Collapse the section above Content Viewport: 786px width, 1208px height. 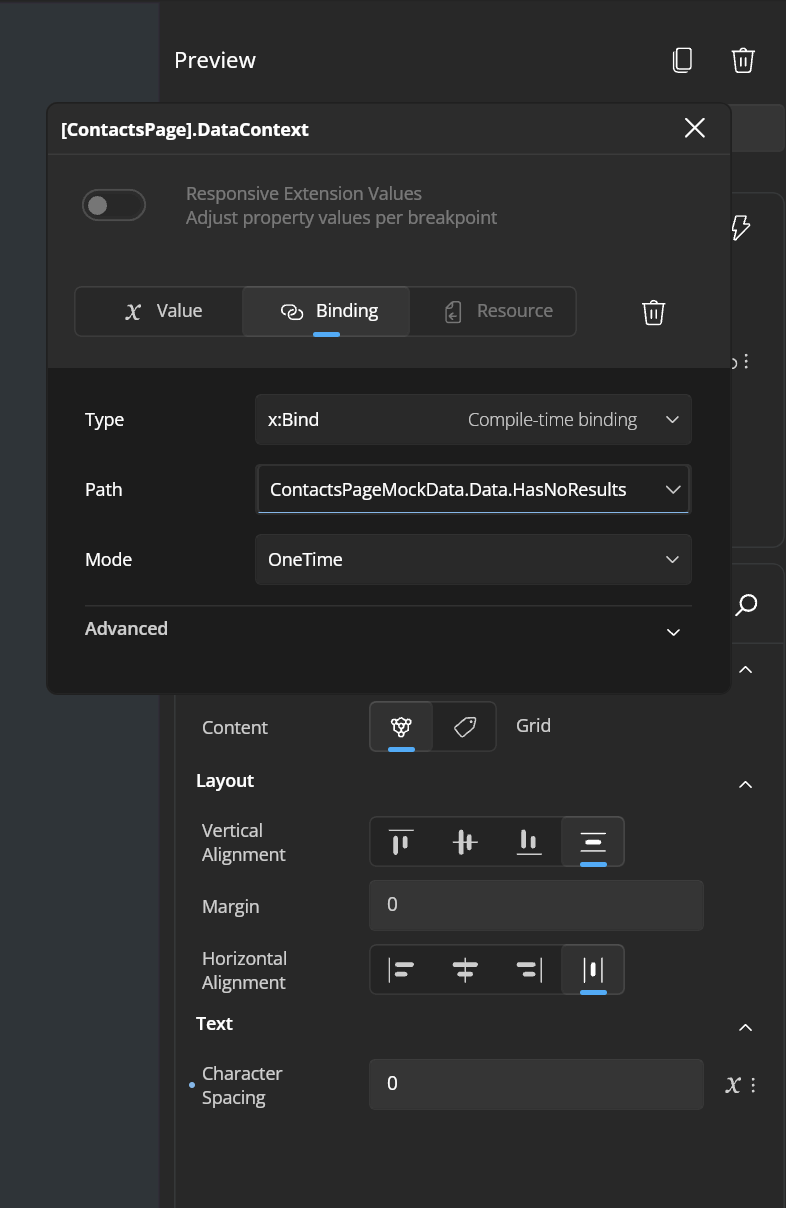coord(745,670)
